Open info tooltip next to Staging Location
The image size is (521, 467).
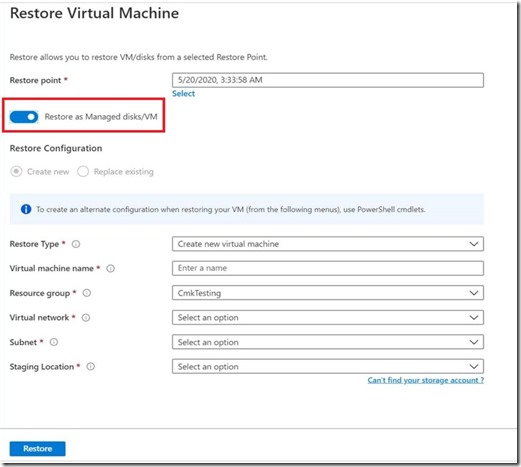91,367
